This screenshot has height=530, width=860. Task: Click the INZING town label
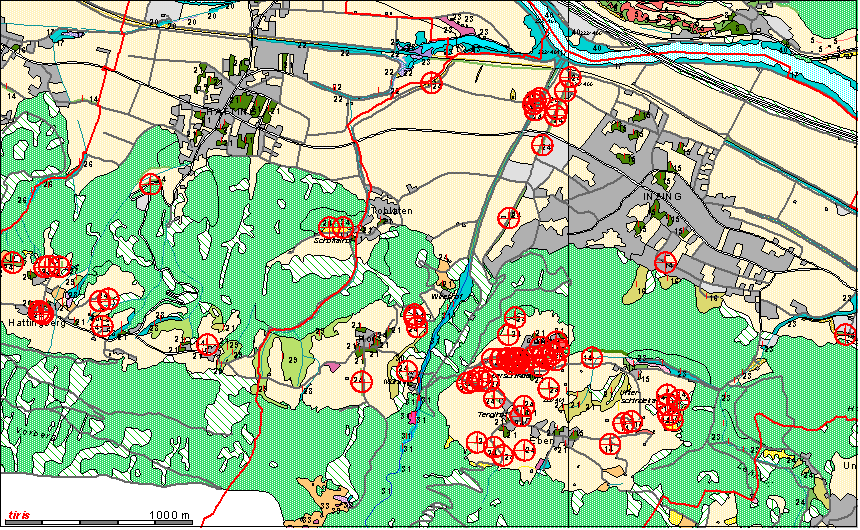(x=662, y=195)
